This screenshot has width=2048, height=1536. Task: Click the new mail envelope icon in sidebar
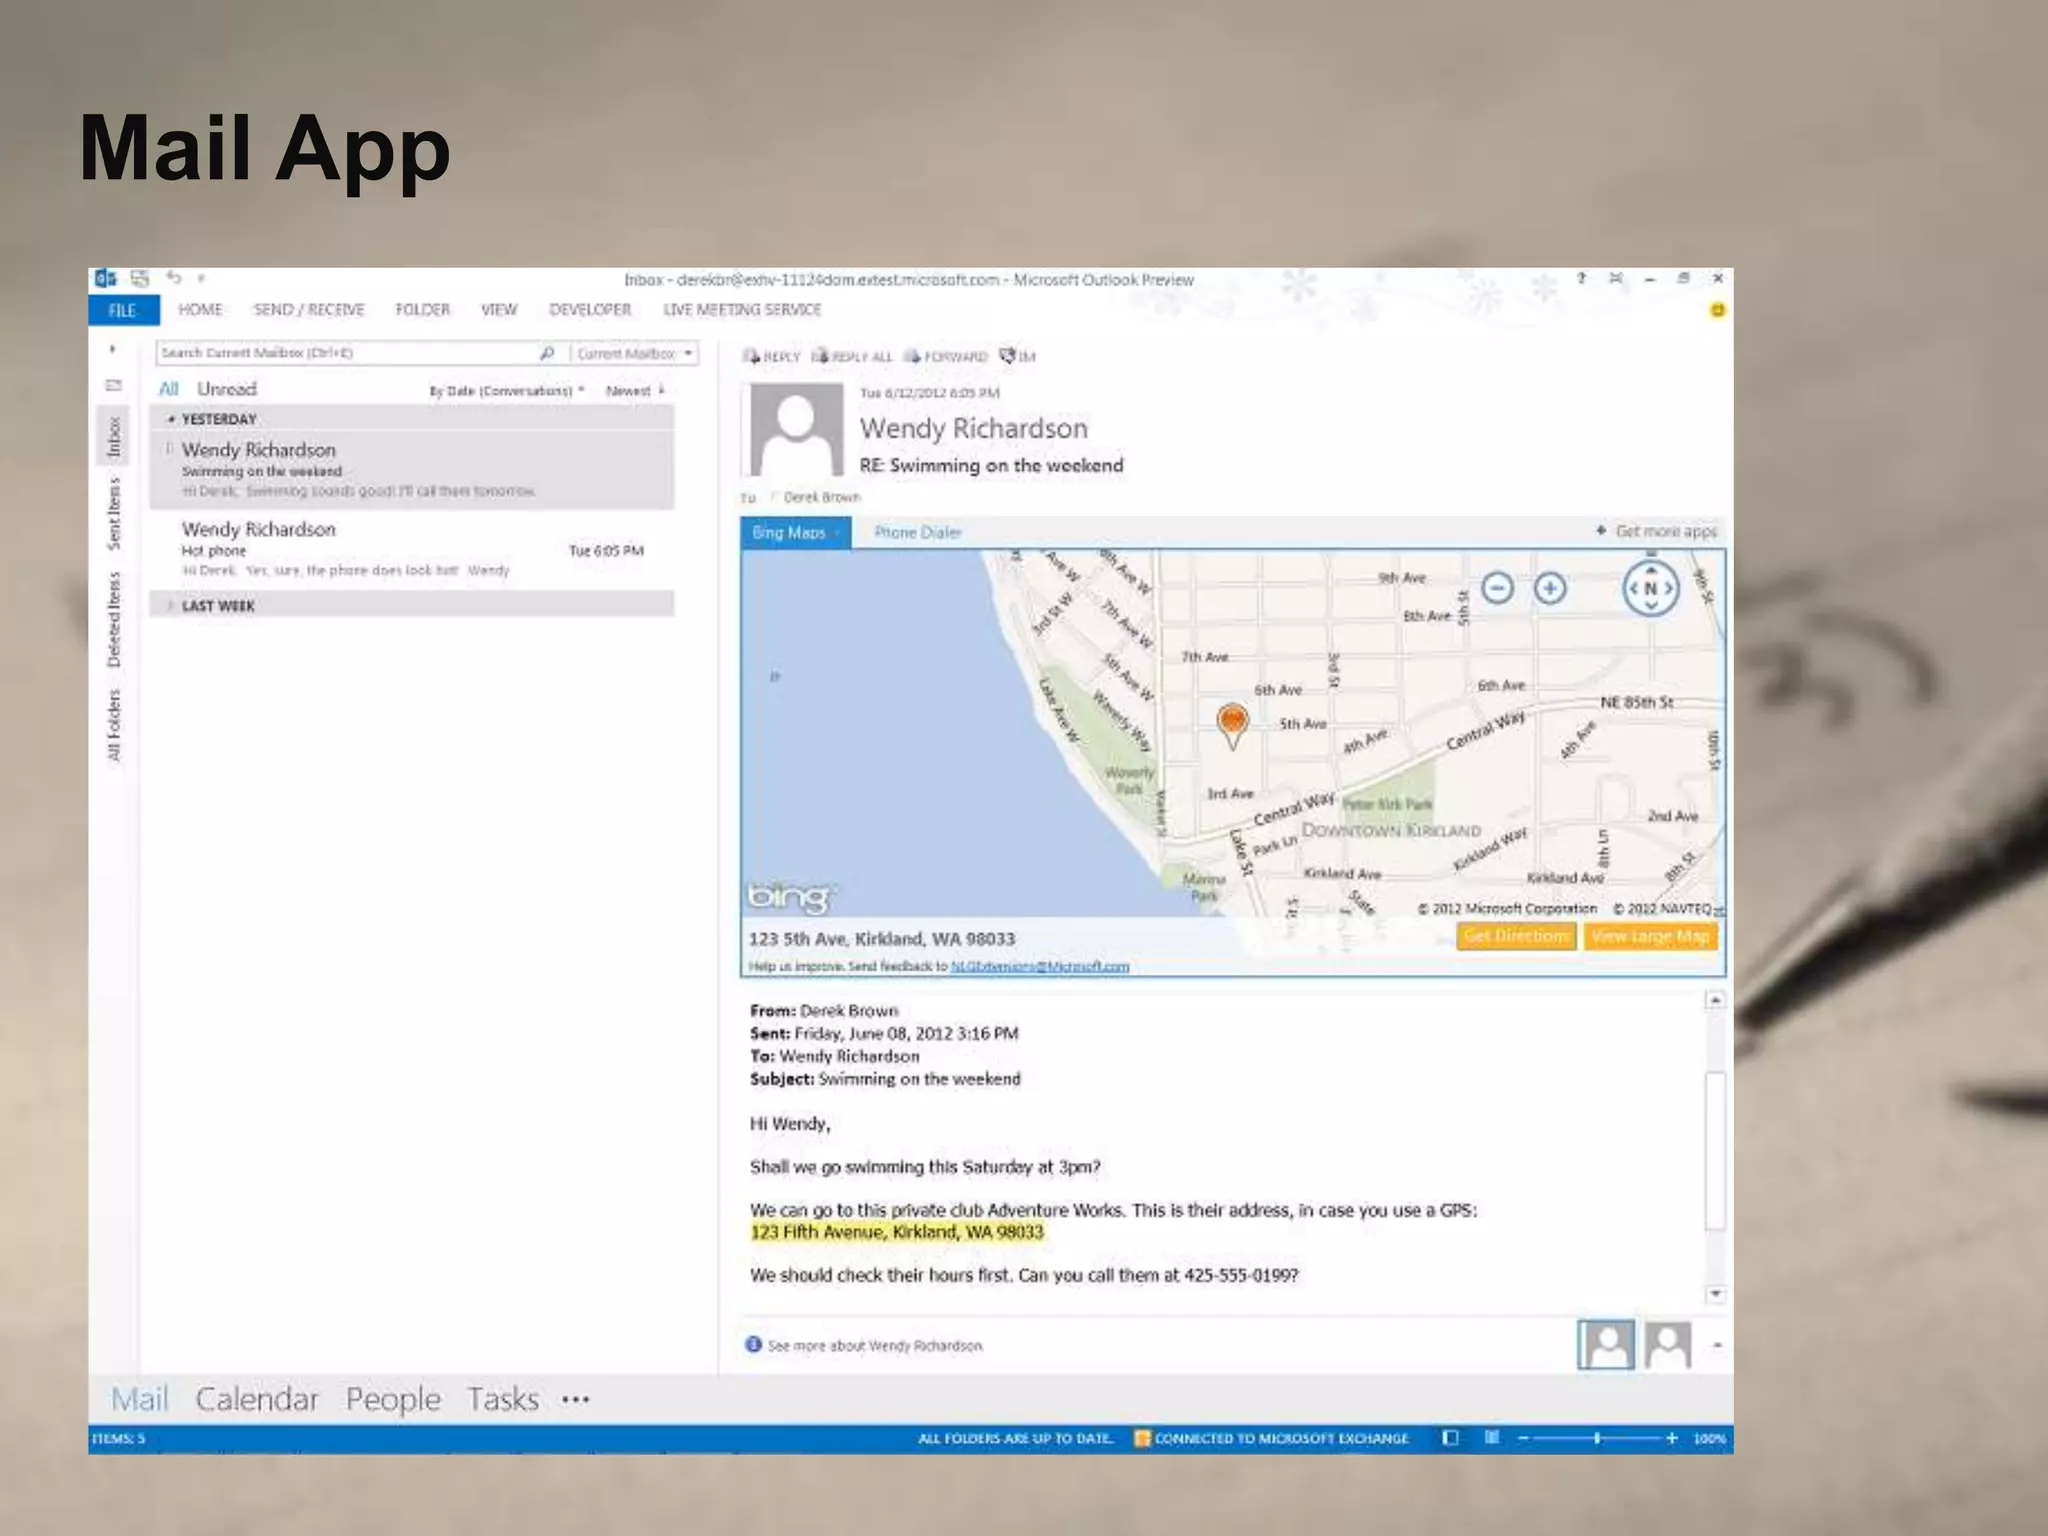click(x=113, y=385)
